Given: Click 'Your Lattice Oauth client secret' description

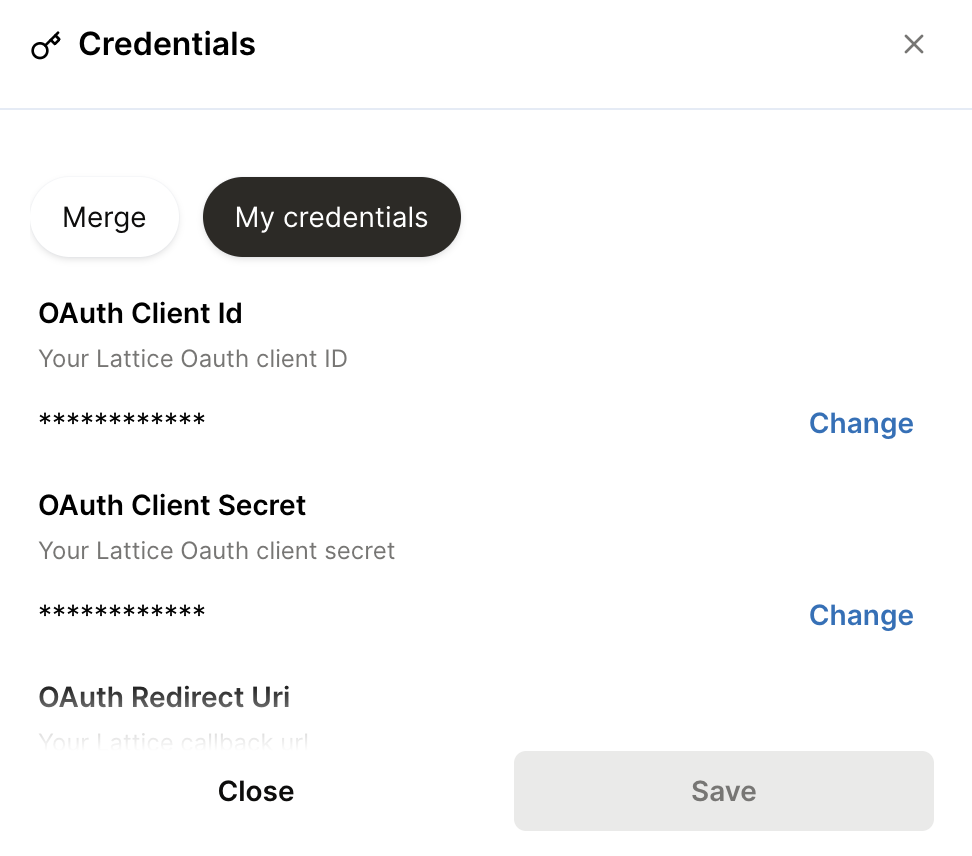Looking at the screenshot, I should coord(216,550).
